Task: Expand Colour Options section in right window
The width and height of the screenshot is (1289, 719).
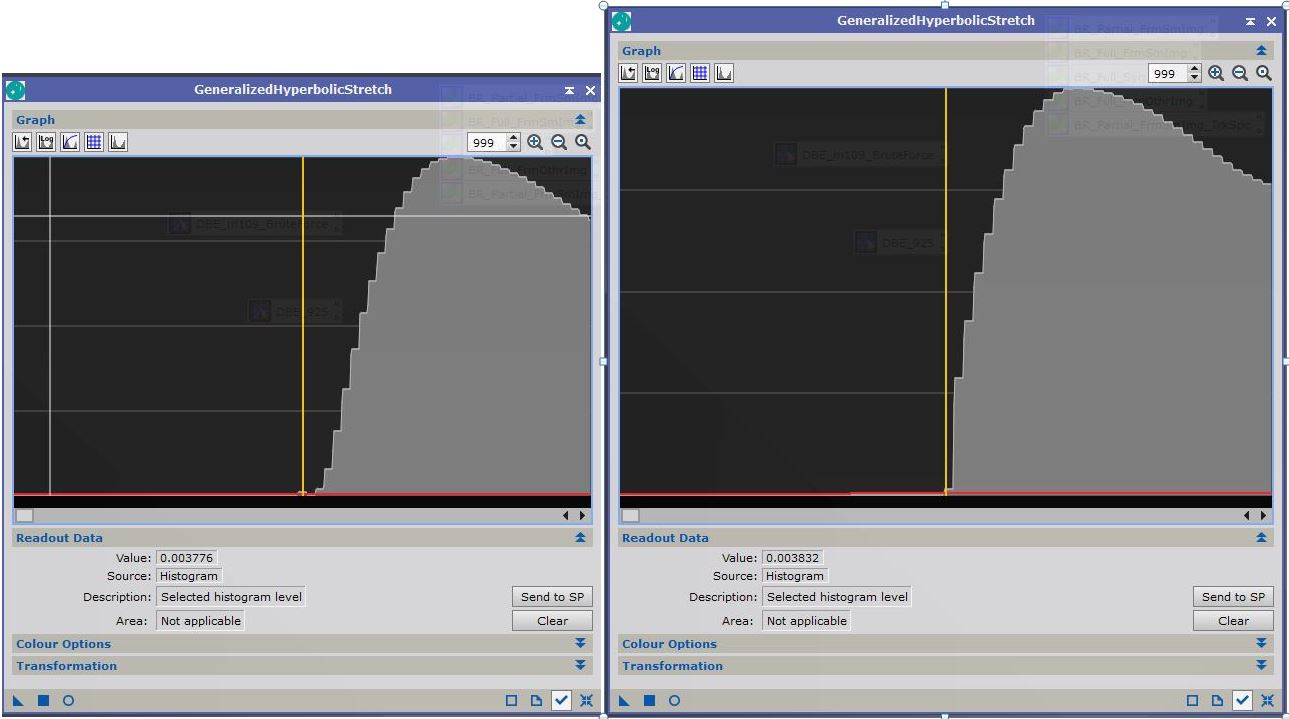Action: (1261, 644)
